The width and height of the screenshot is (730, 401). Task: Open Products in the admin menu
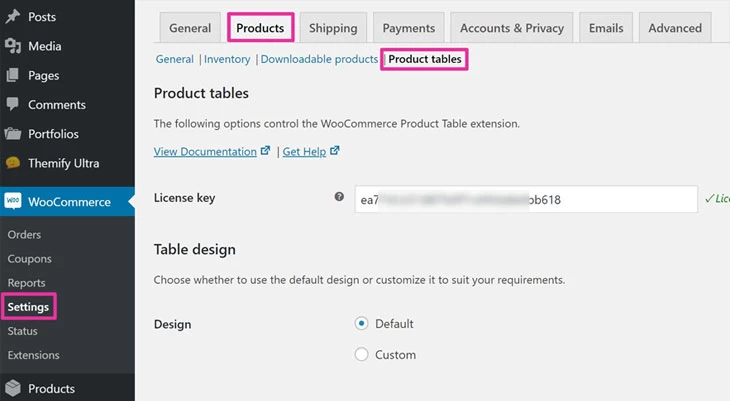[x=51, y=388]
